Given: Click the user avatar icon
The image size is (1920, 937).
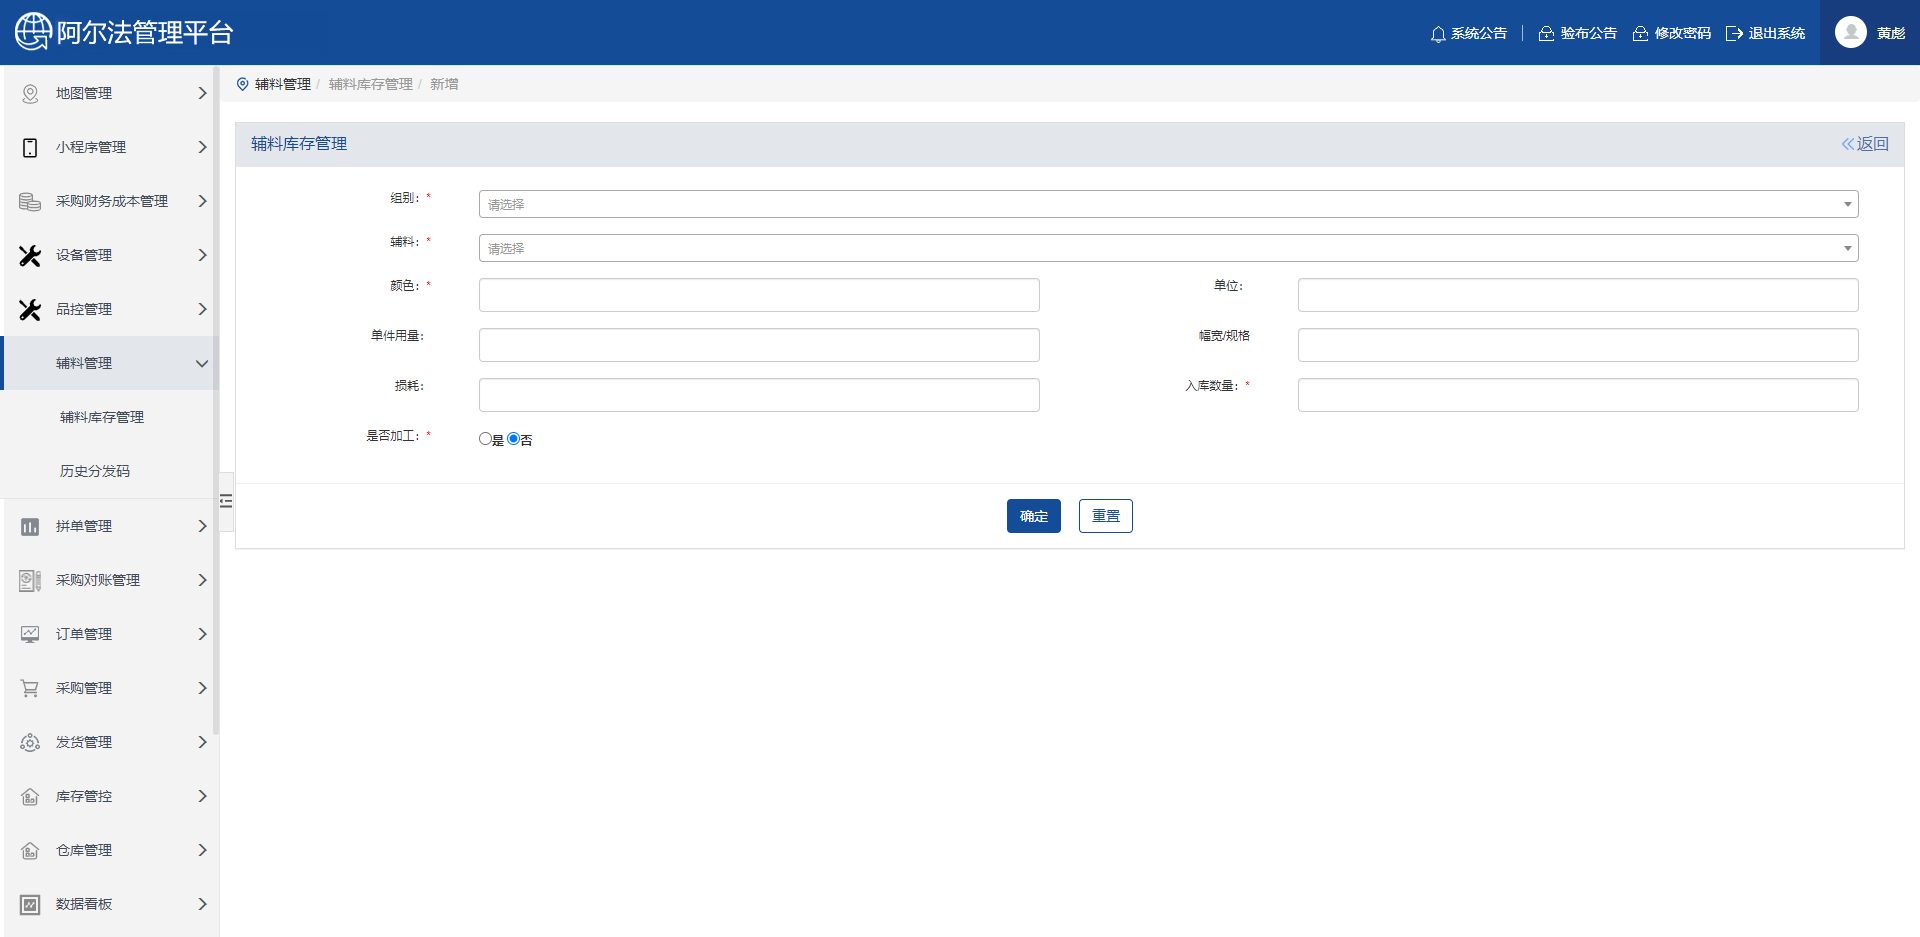Looking at the screenshot, I should tap(1850, 32).
